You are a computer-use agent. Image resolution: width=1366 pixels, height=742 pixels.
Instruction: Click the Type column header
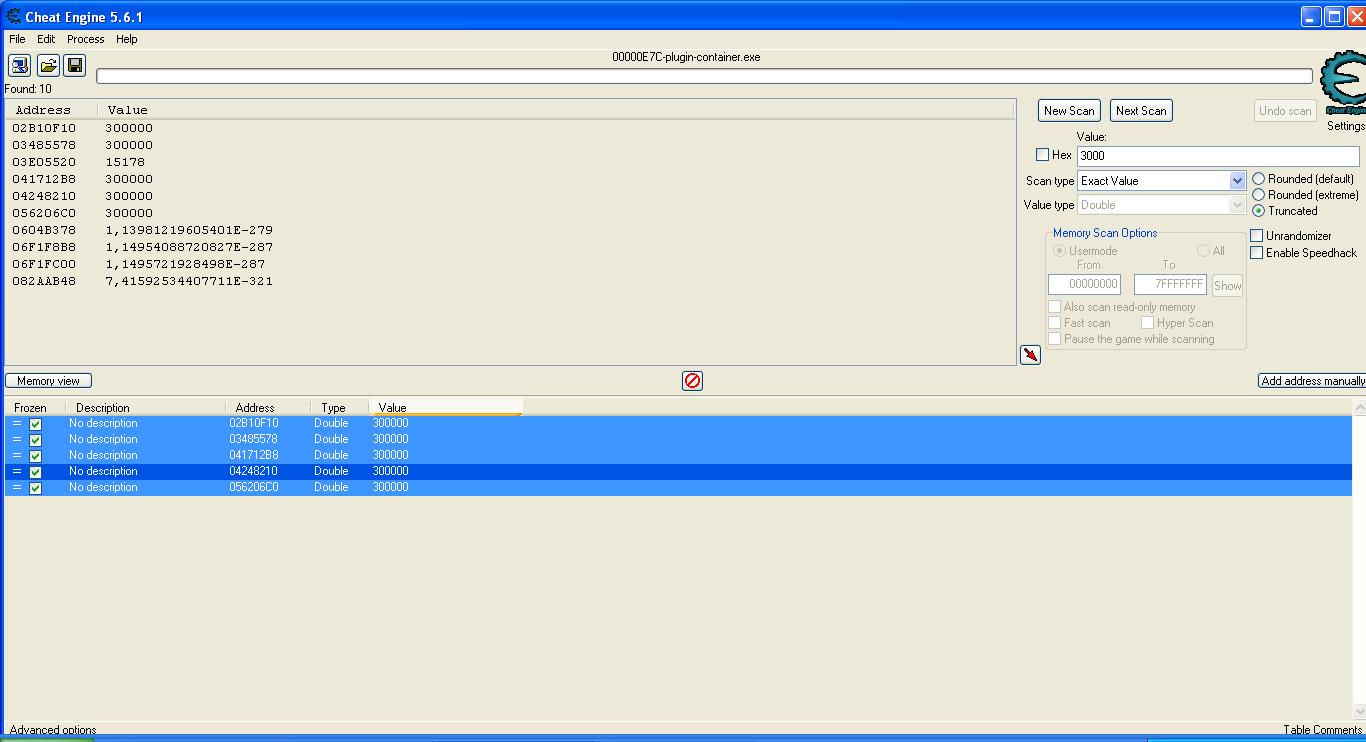(x=340, y=408)
